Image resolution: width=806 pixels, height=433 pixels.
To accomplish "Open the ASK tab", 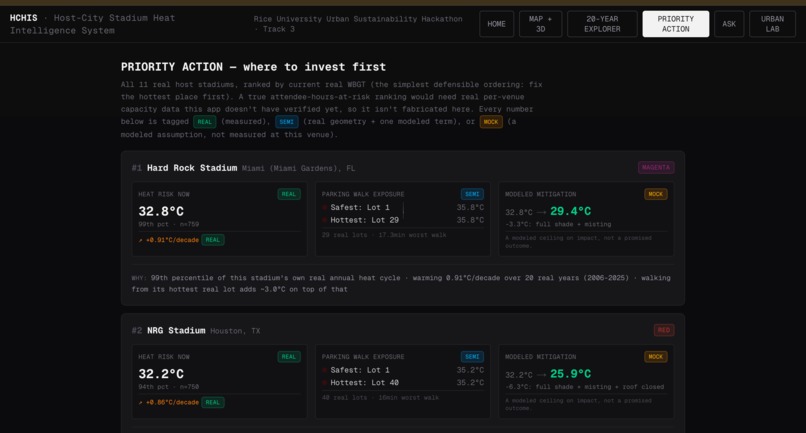I will pos(729,24).
